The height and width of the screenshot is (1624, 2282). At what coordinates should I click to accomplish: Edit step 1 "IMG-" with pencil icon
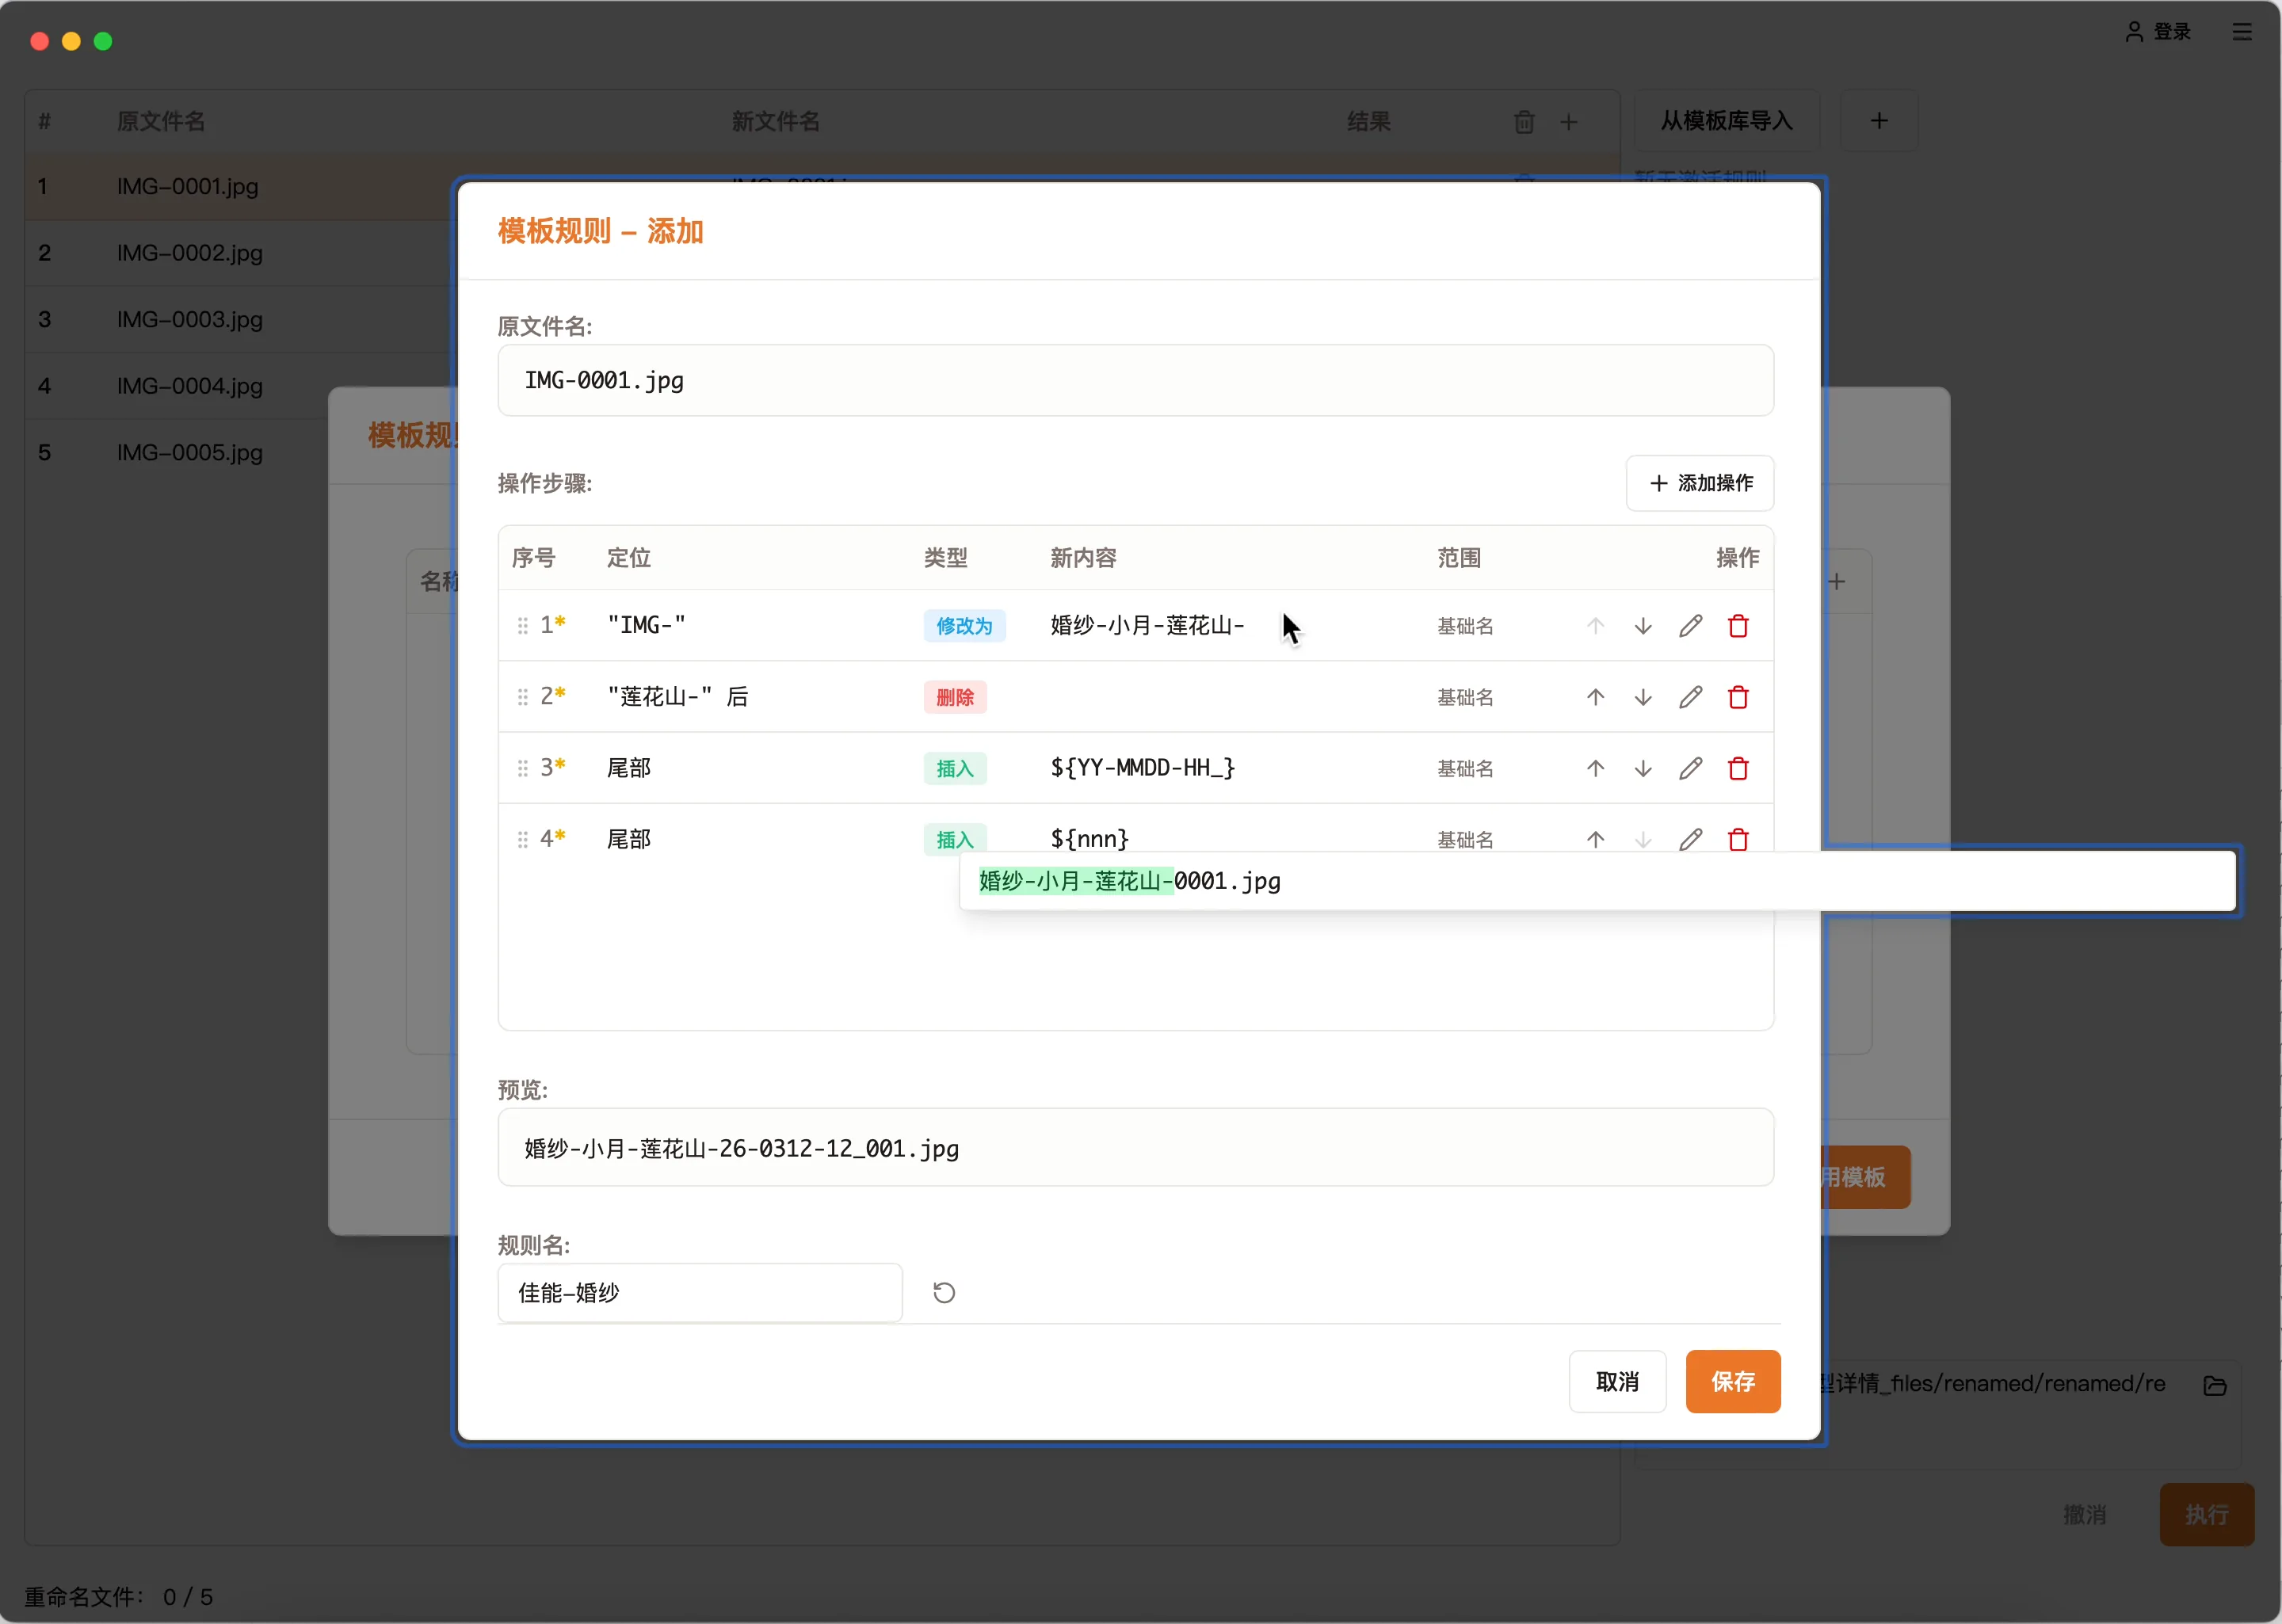click(x=1690, y=626)
